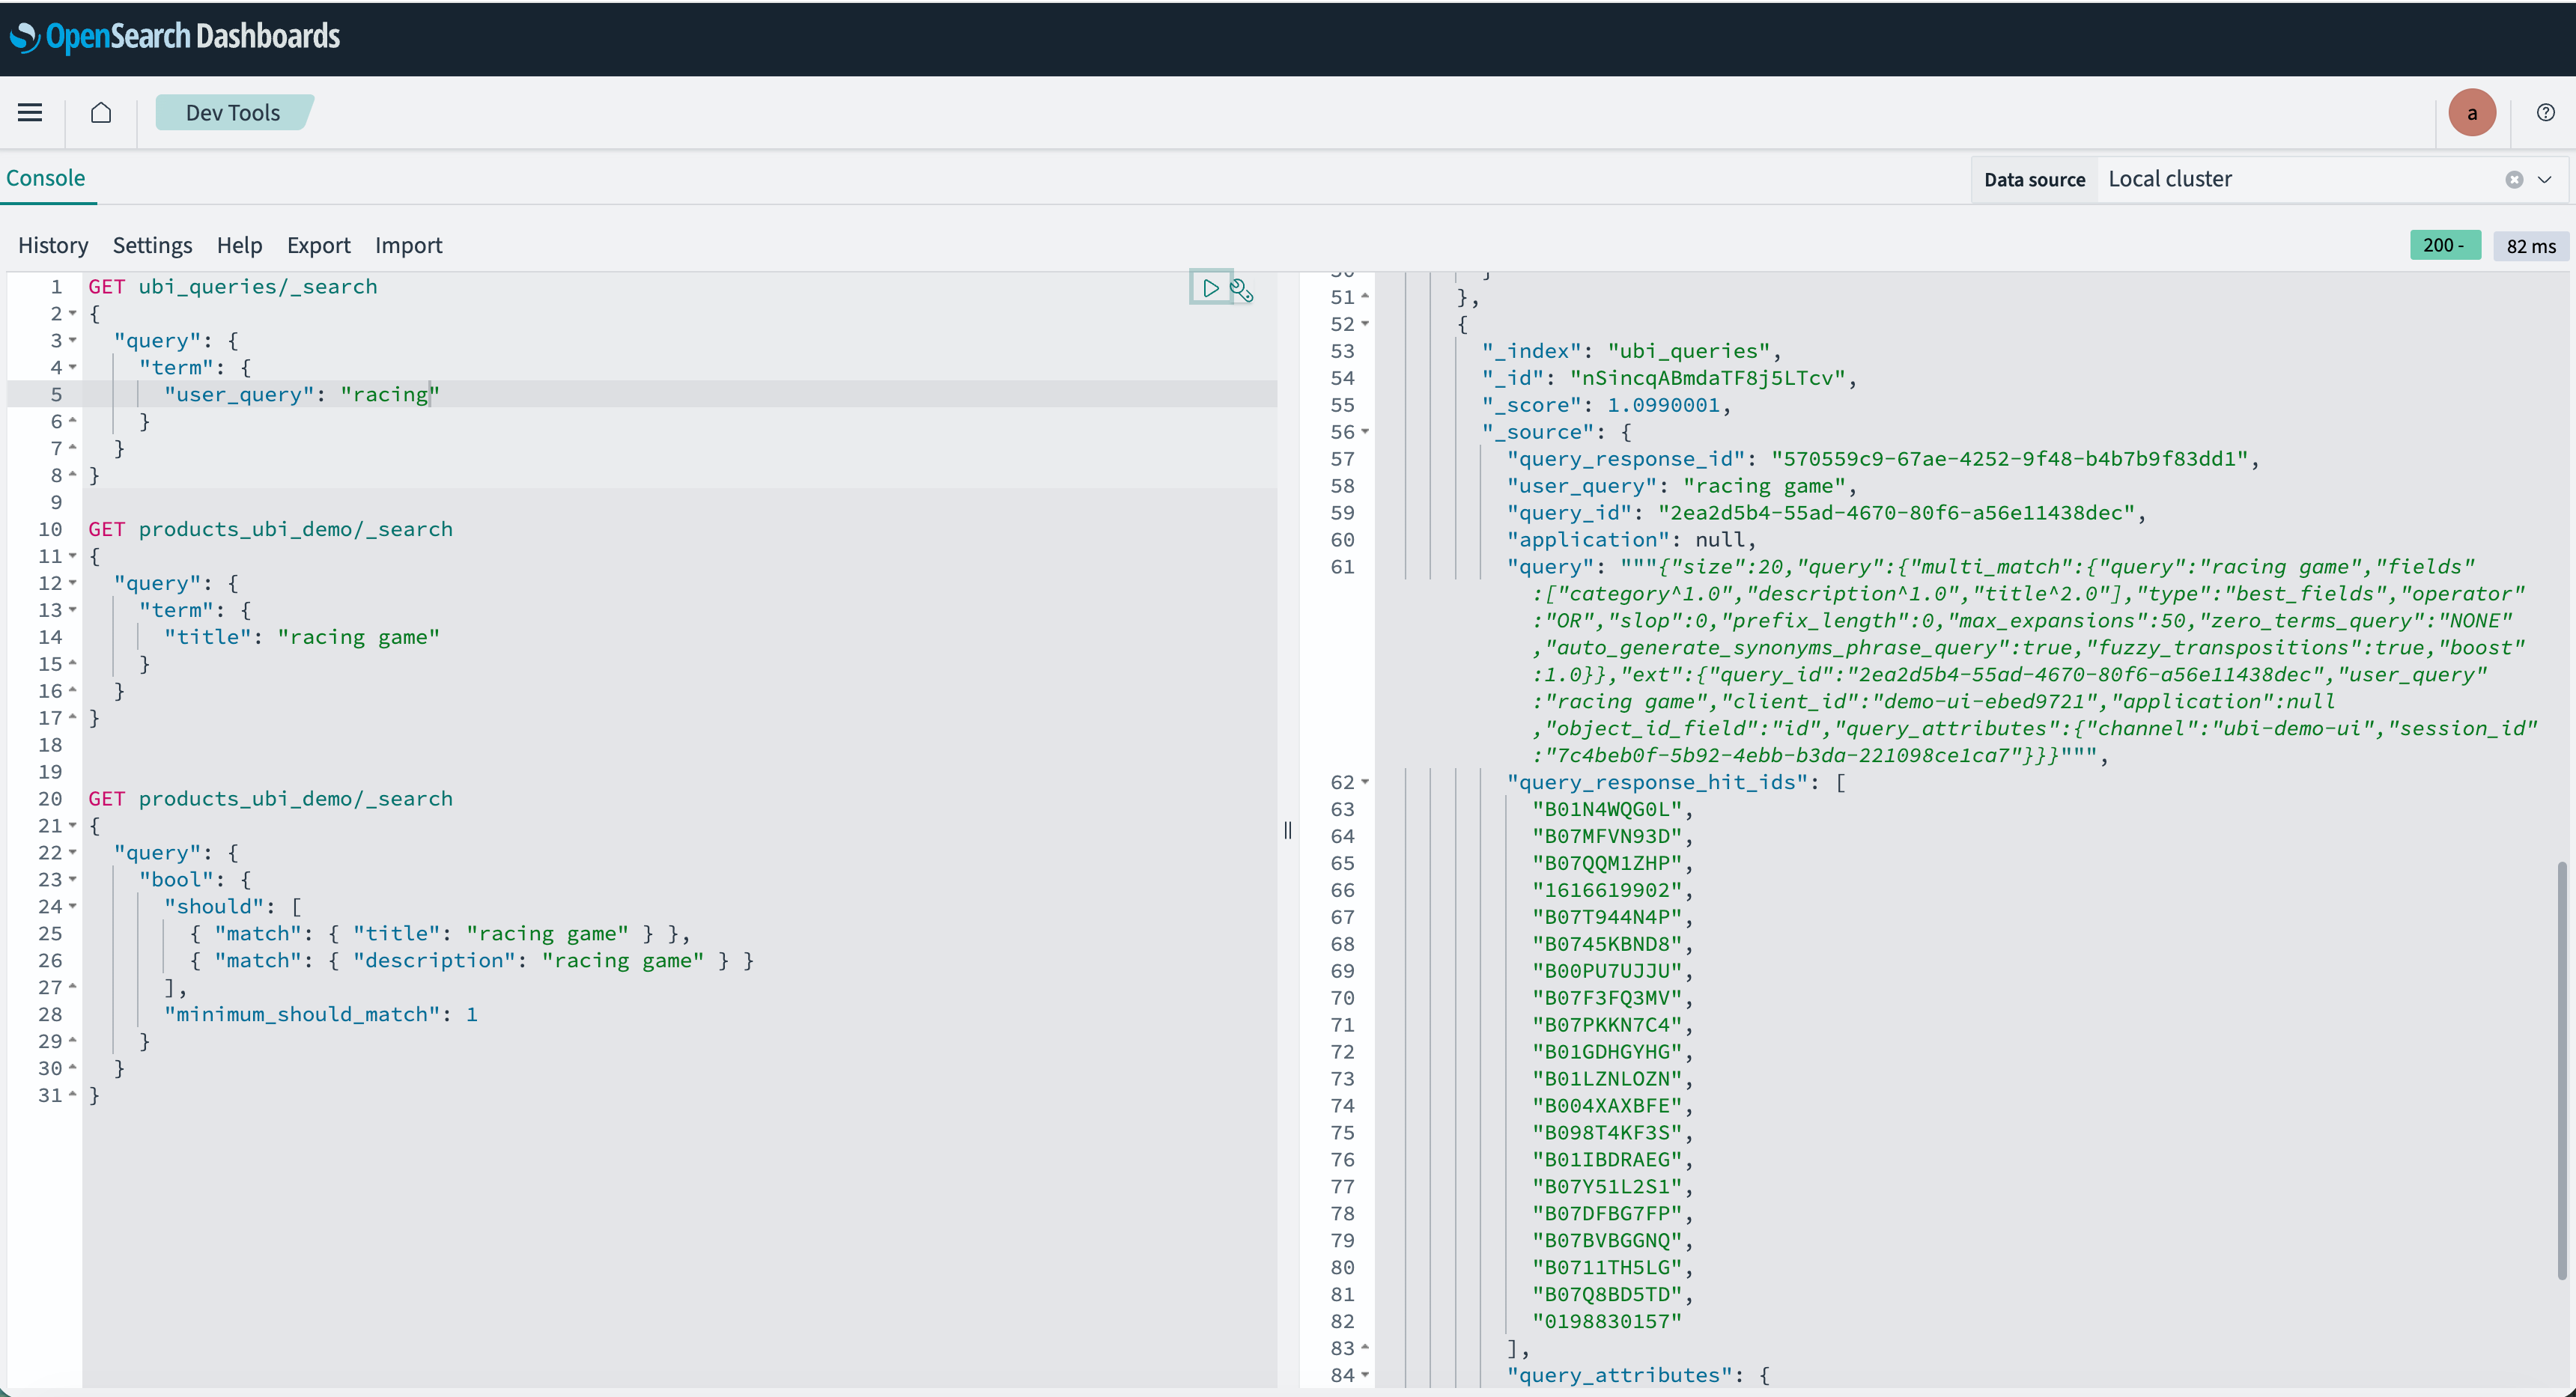Collapse the fold arrow on editor line 21
Image resolution: width=2576 pixels, height=1397 pixels.
click(x=73, y=826)
